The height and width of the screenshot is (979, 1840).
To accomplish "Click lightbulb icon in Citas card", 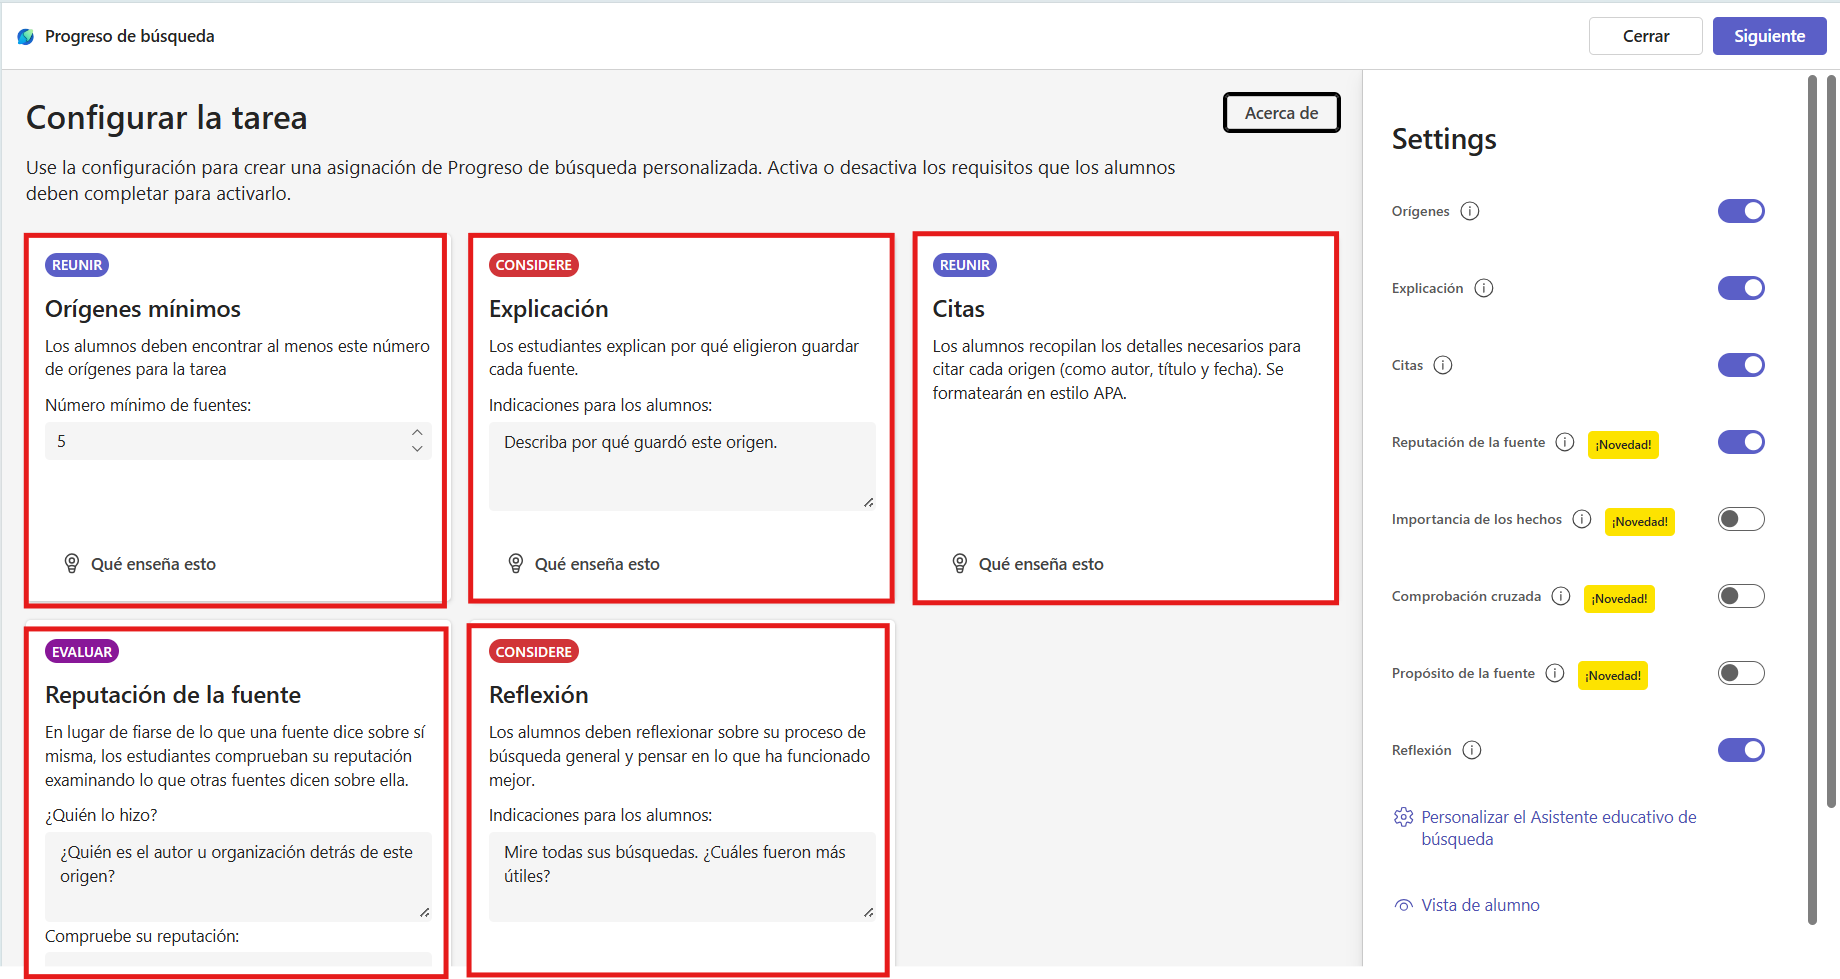I will coord(960,564).
